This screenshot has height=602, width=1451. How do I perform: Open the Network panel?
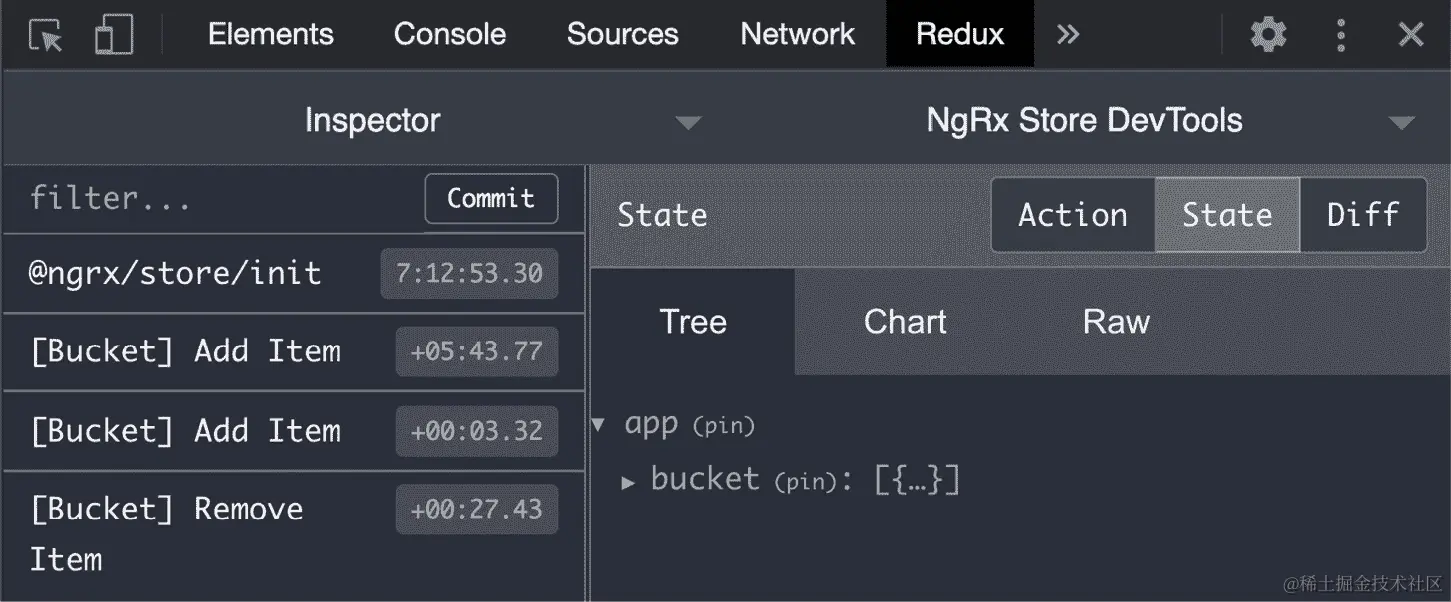(797, 33)
